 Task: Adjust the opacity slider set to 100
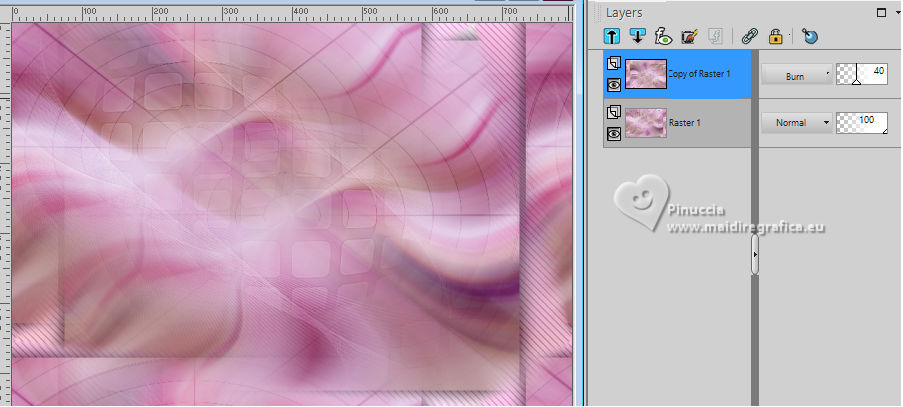click(x=862, y=123)
